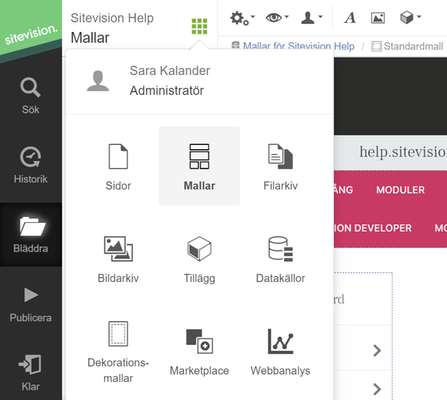The image size is (447, 400).
Task: Open the Sidor pages section
Action: (118, 166)
